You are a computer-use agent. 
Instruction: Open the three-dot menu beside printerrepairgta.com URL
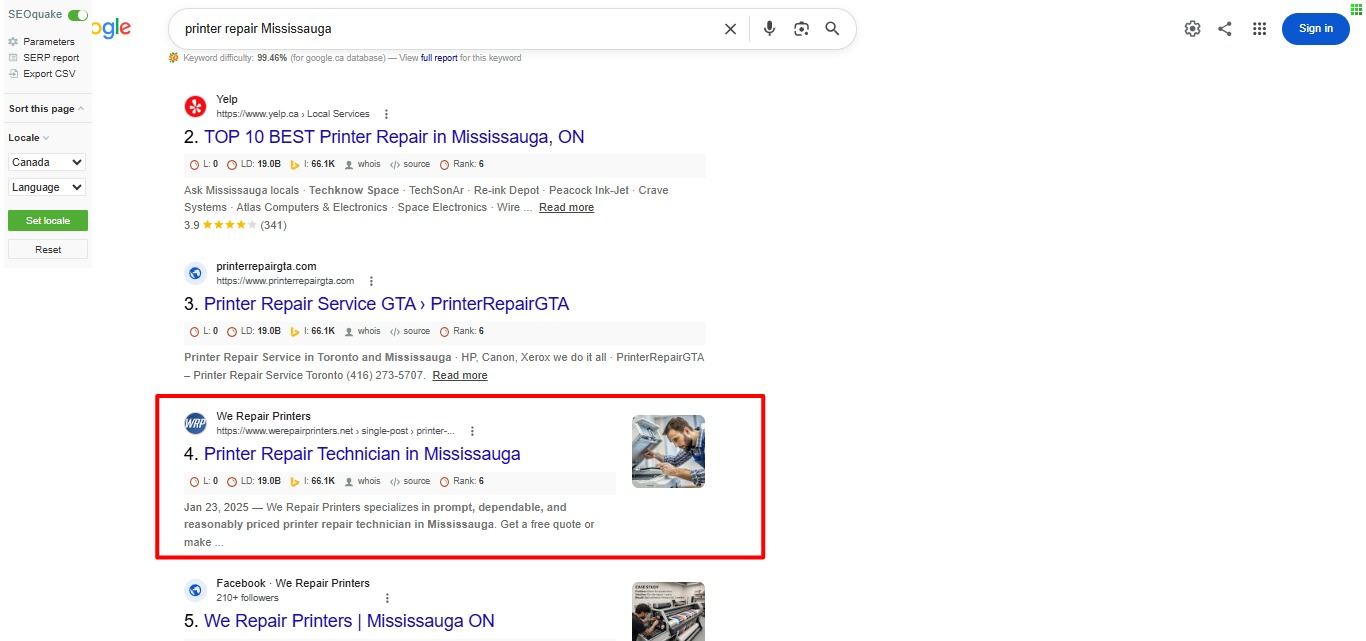[371, 281]
